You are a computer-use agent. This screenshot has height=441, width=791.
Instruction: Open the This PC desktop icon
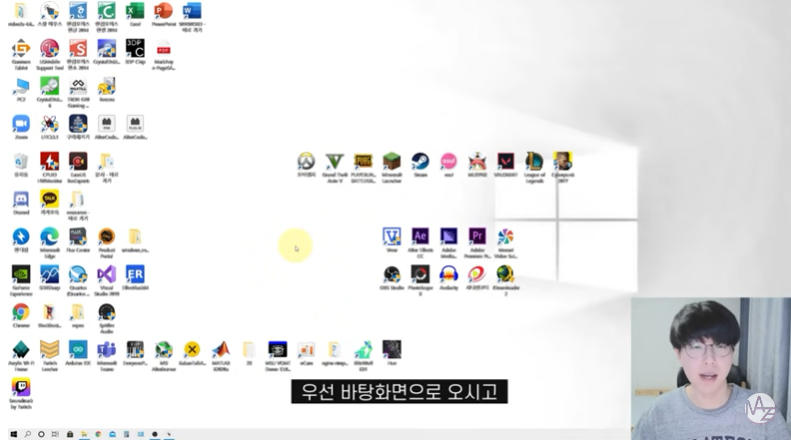[x=21, y=89]
